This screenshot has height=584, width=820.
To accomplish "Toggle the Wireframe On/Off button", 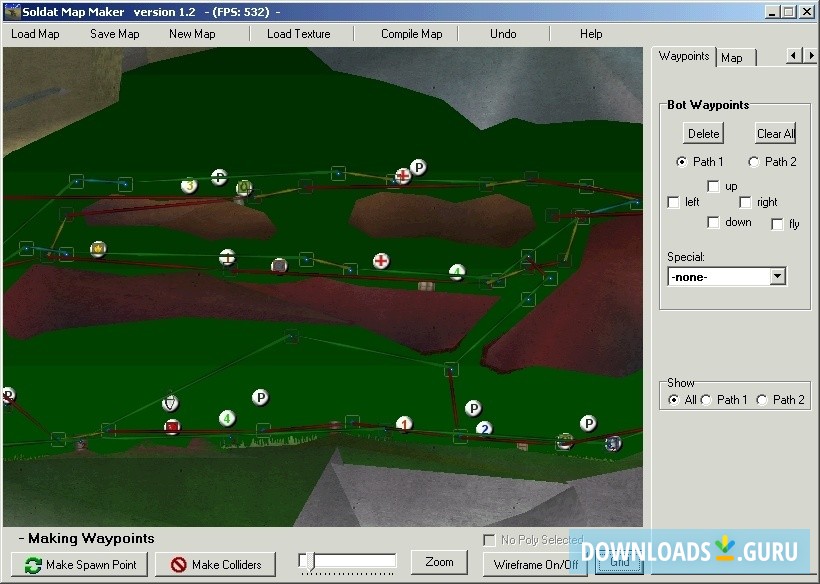I will [536, 565].
